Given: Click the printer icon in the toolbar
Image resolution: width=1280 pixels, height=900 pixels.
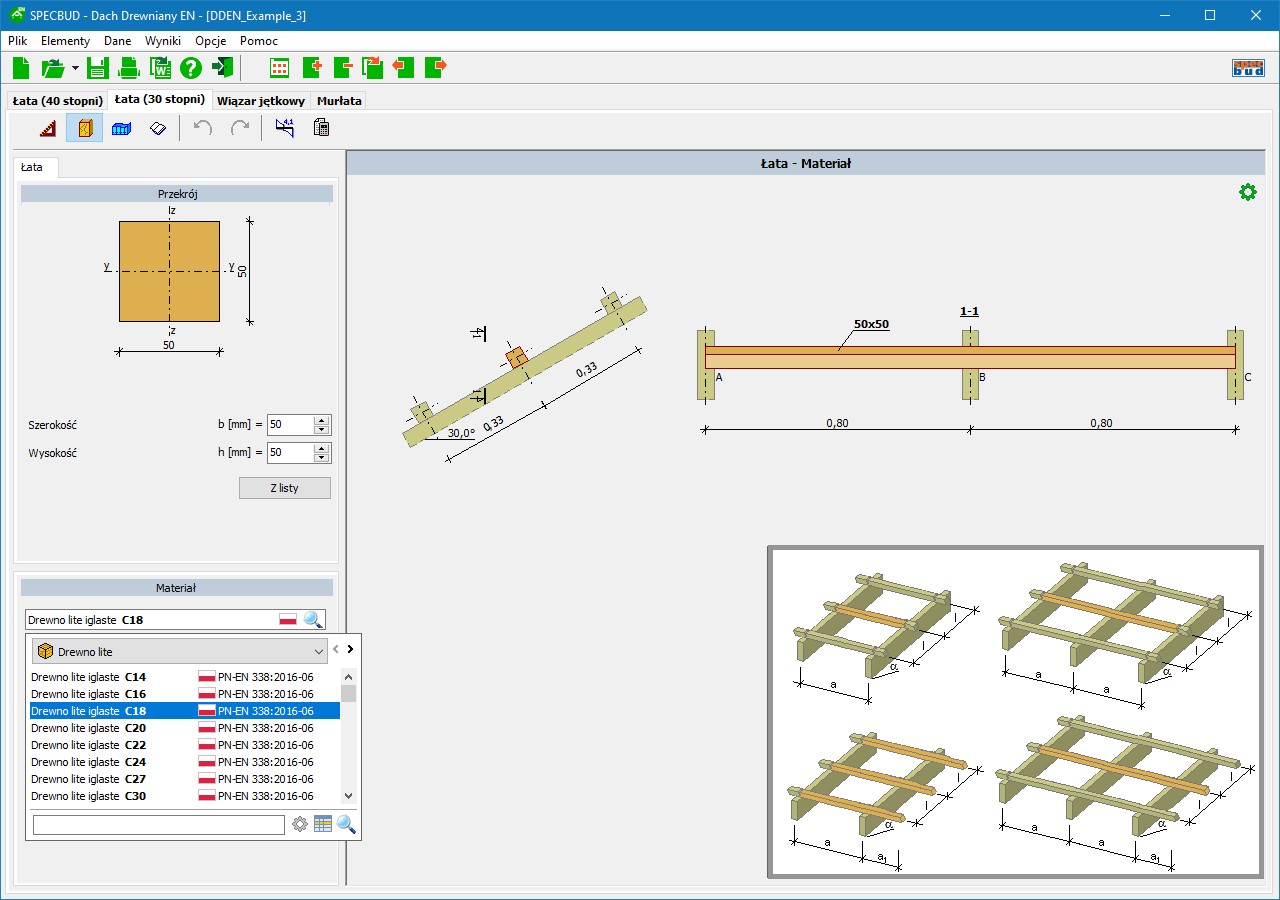Looking at the screenshot, I should (x=129, y=68).
